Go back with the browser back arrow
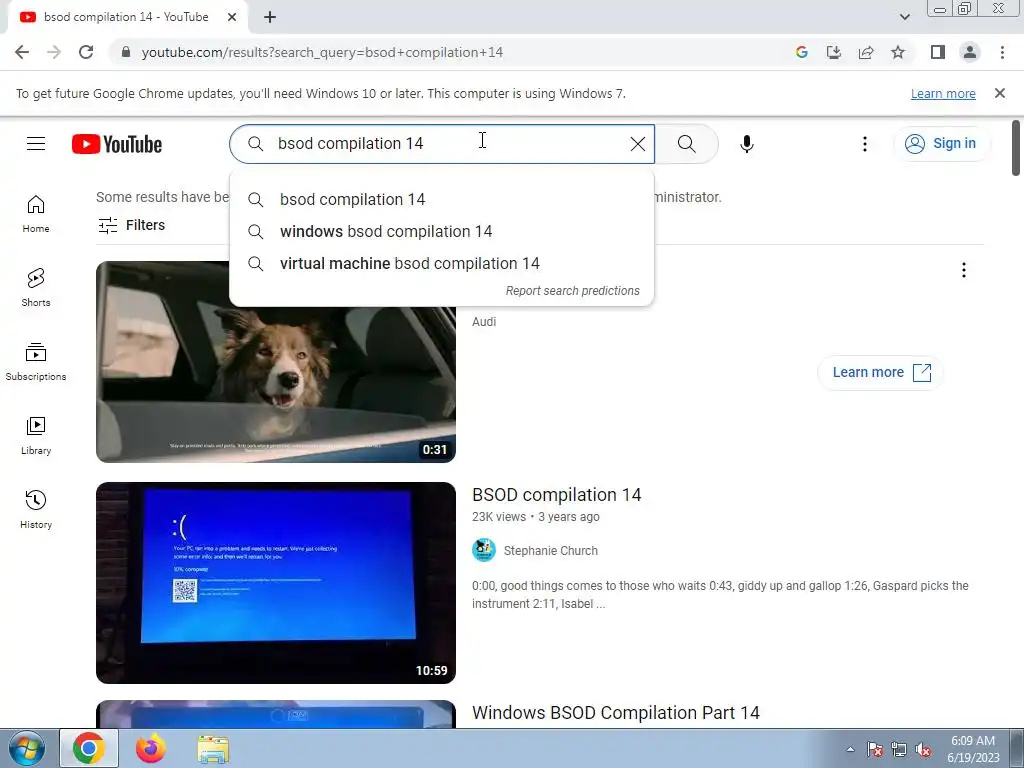This screenshot has width=1024, height=768. coord(22,52)
